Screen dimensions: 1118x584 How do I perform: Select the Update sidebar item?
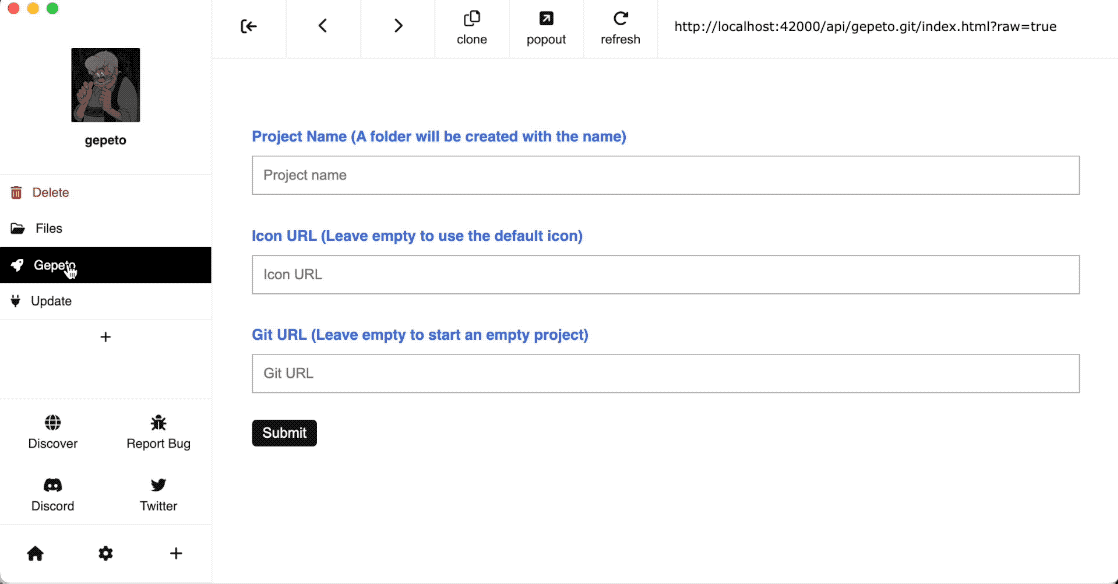(50, 301)
